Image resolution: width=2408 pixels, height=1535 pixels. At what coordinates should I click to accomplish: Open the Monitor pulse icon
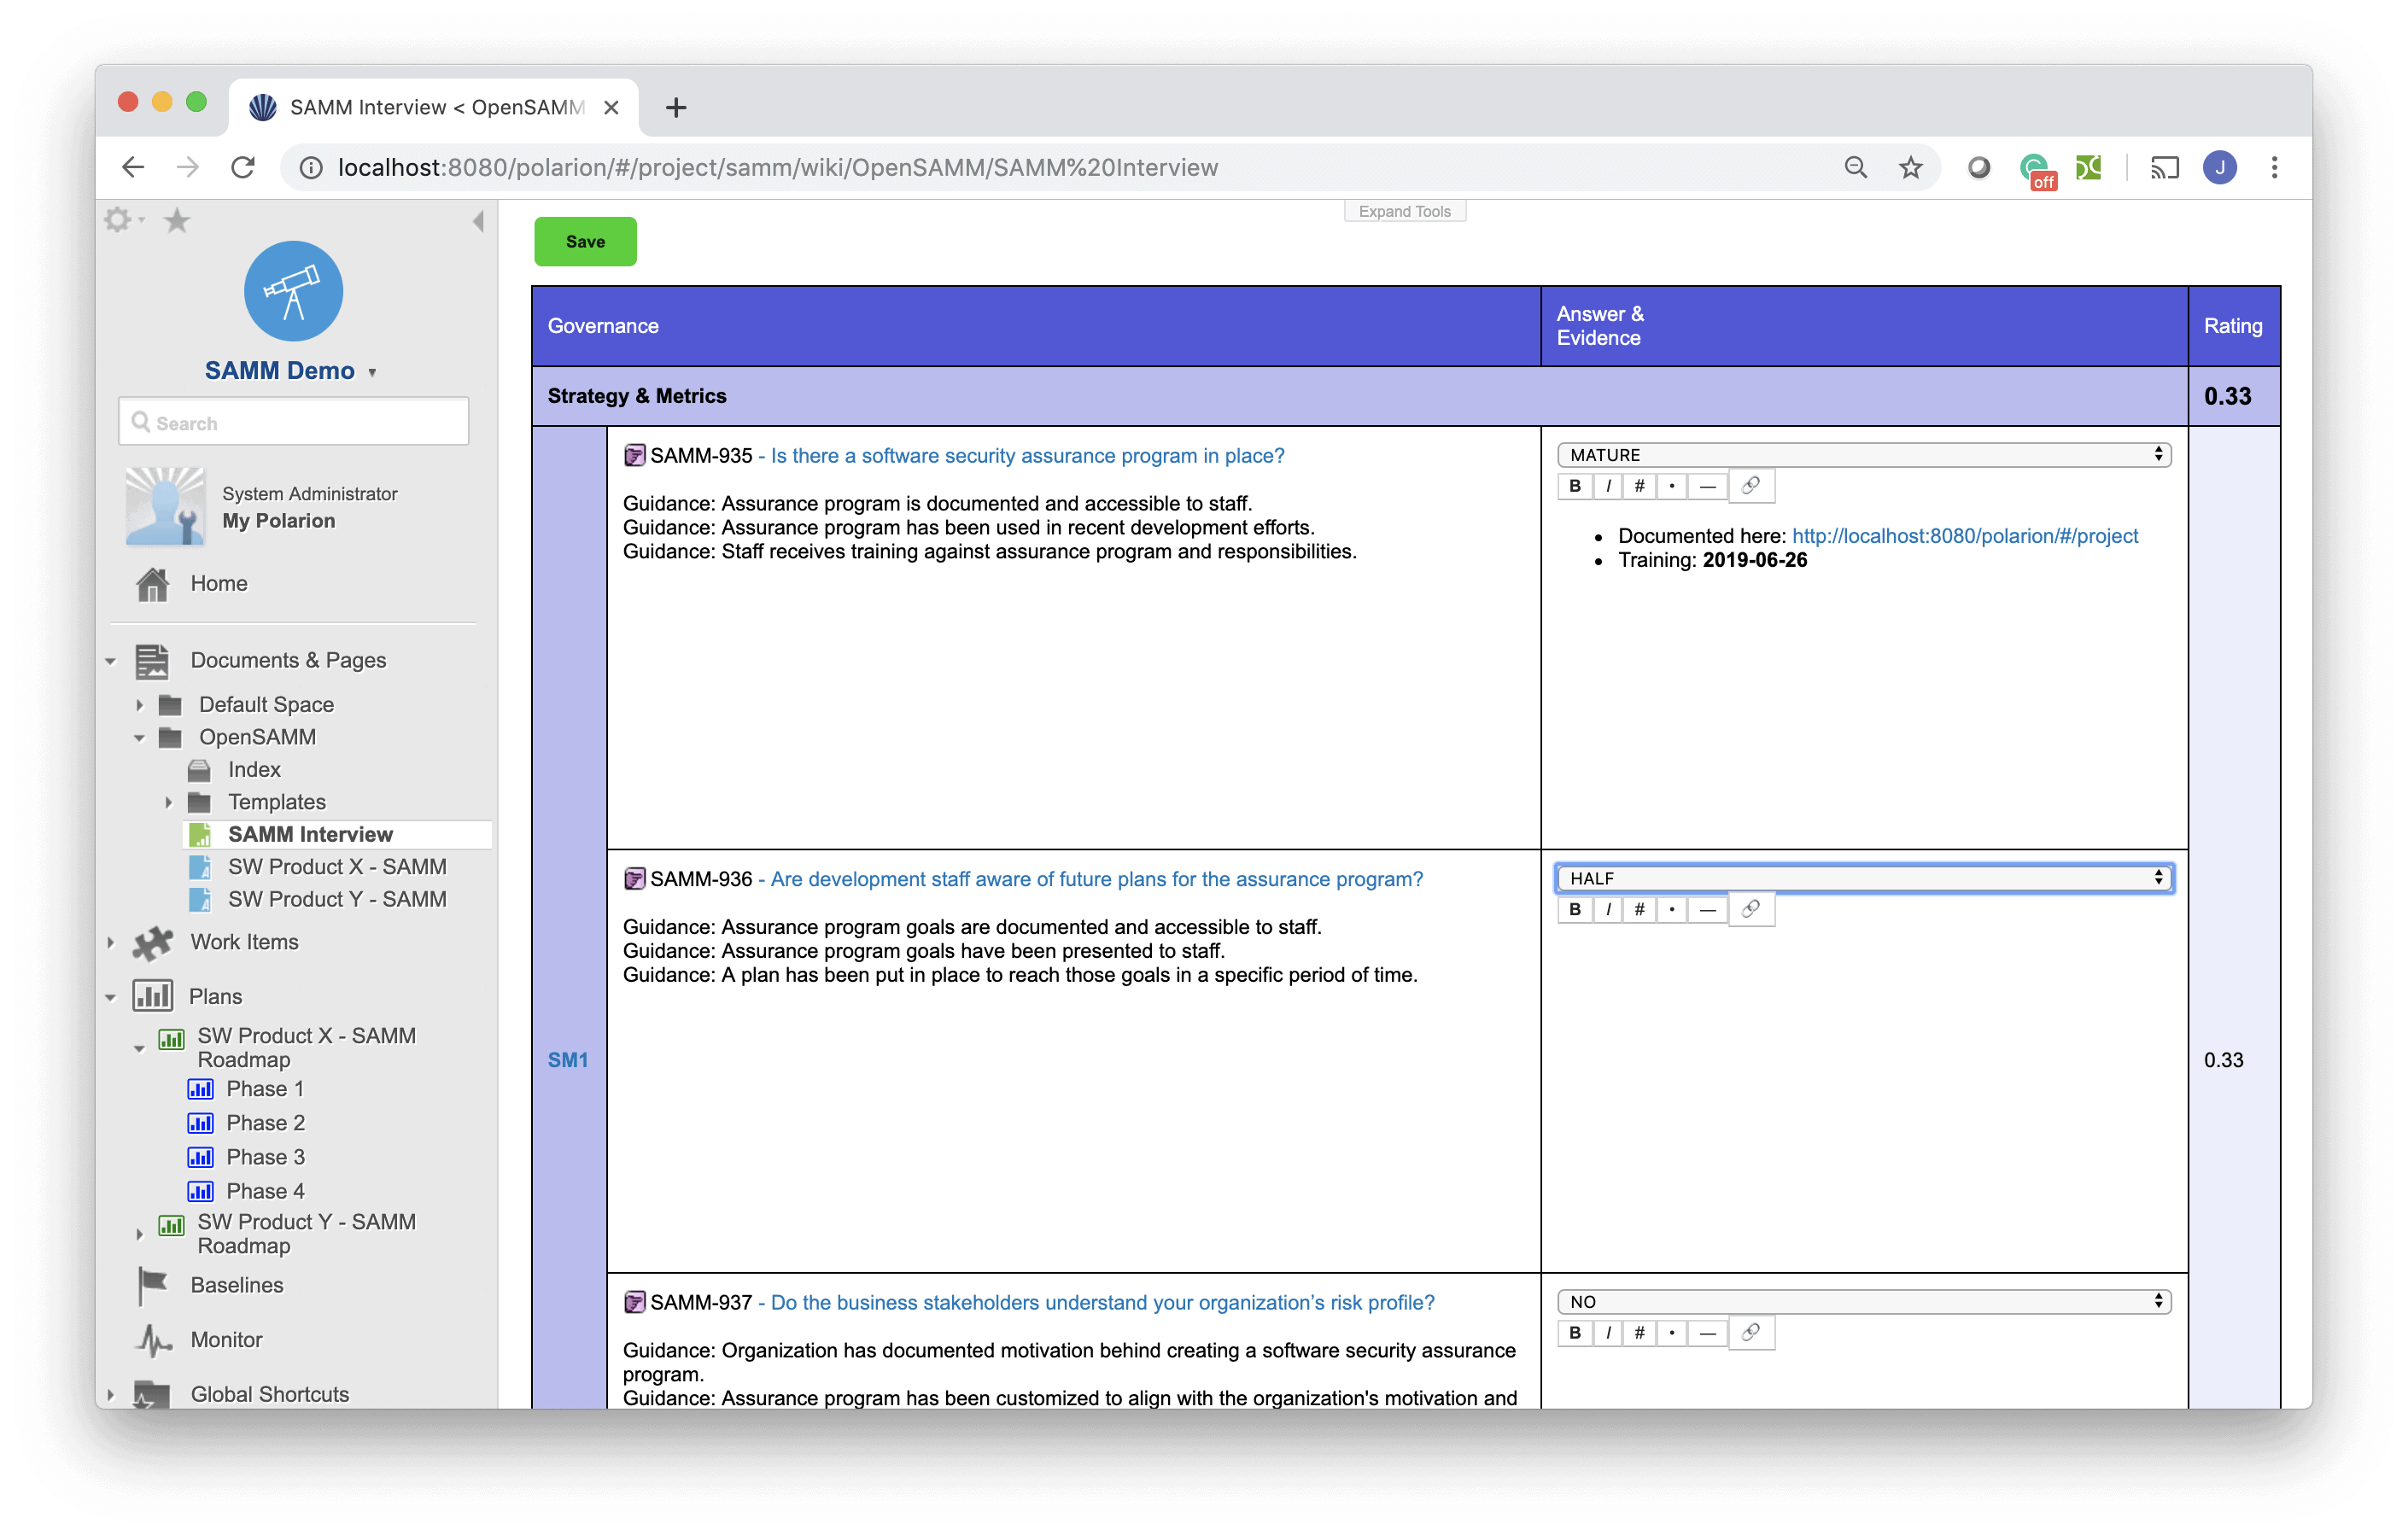click(x=153, y=1340)
